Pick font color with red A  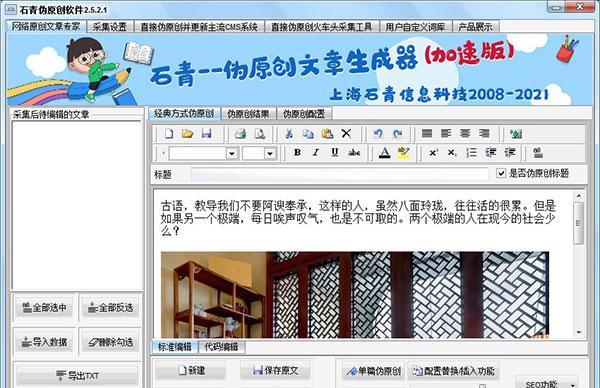point(385,153)
